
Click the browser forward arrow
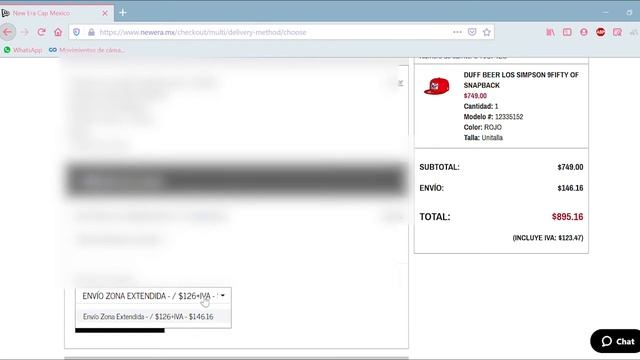click(24, 32)
